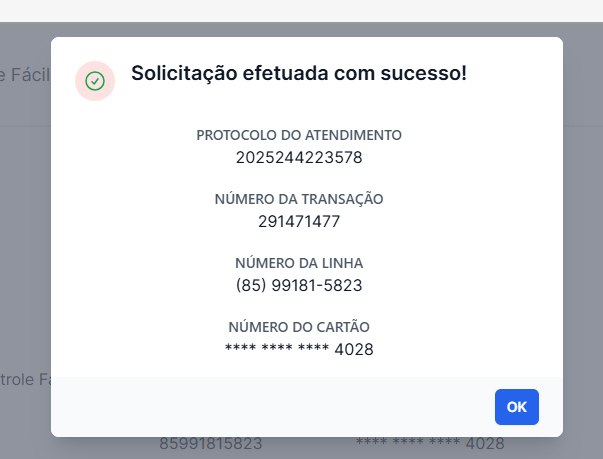Click the light browser bar above the overlay
This screenshot has width=603, height=459.
coord(302,10)
